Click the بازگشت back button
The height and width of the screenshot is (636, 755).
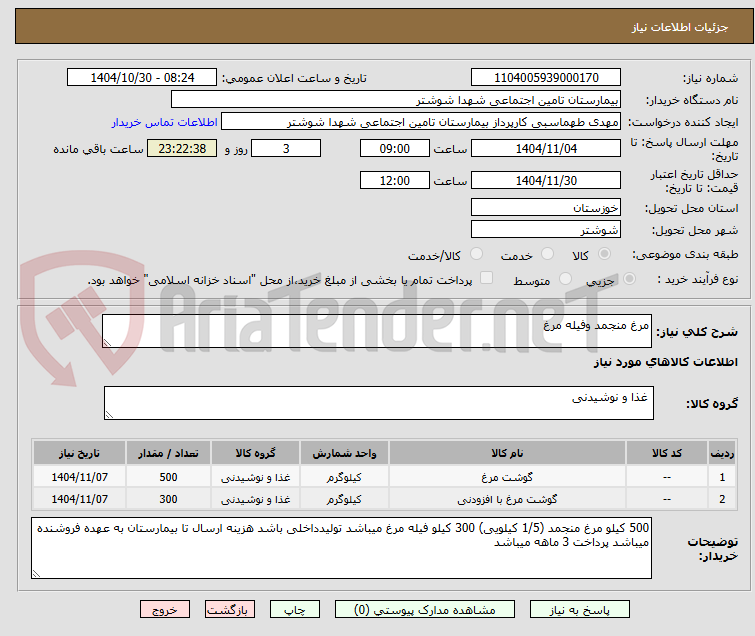(x=230, y=610)
